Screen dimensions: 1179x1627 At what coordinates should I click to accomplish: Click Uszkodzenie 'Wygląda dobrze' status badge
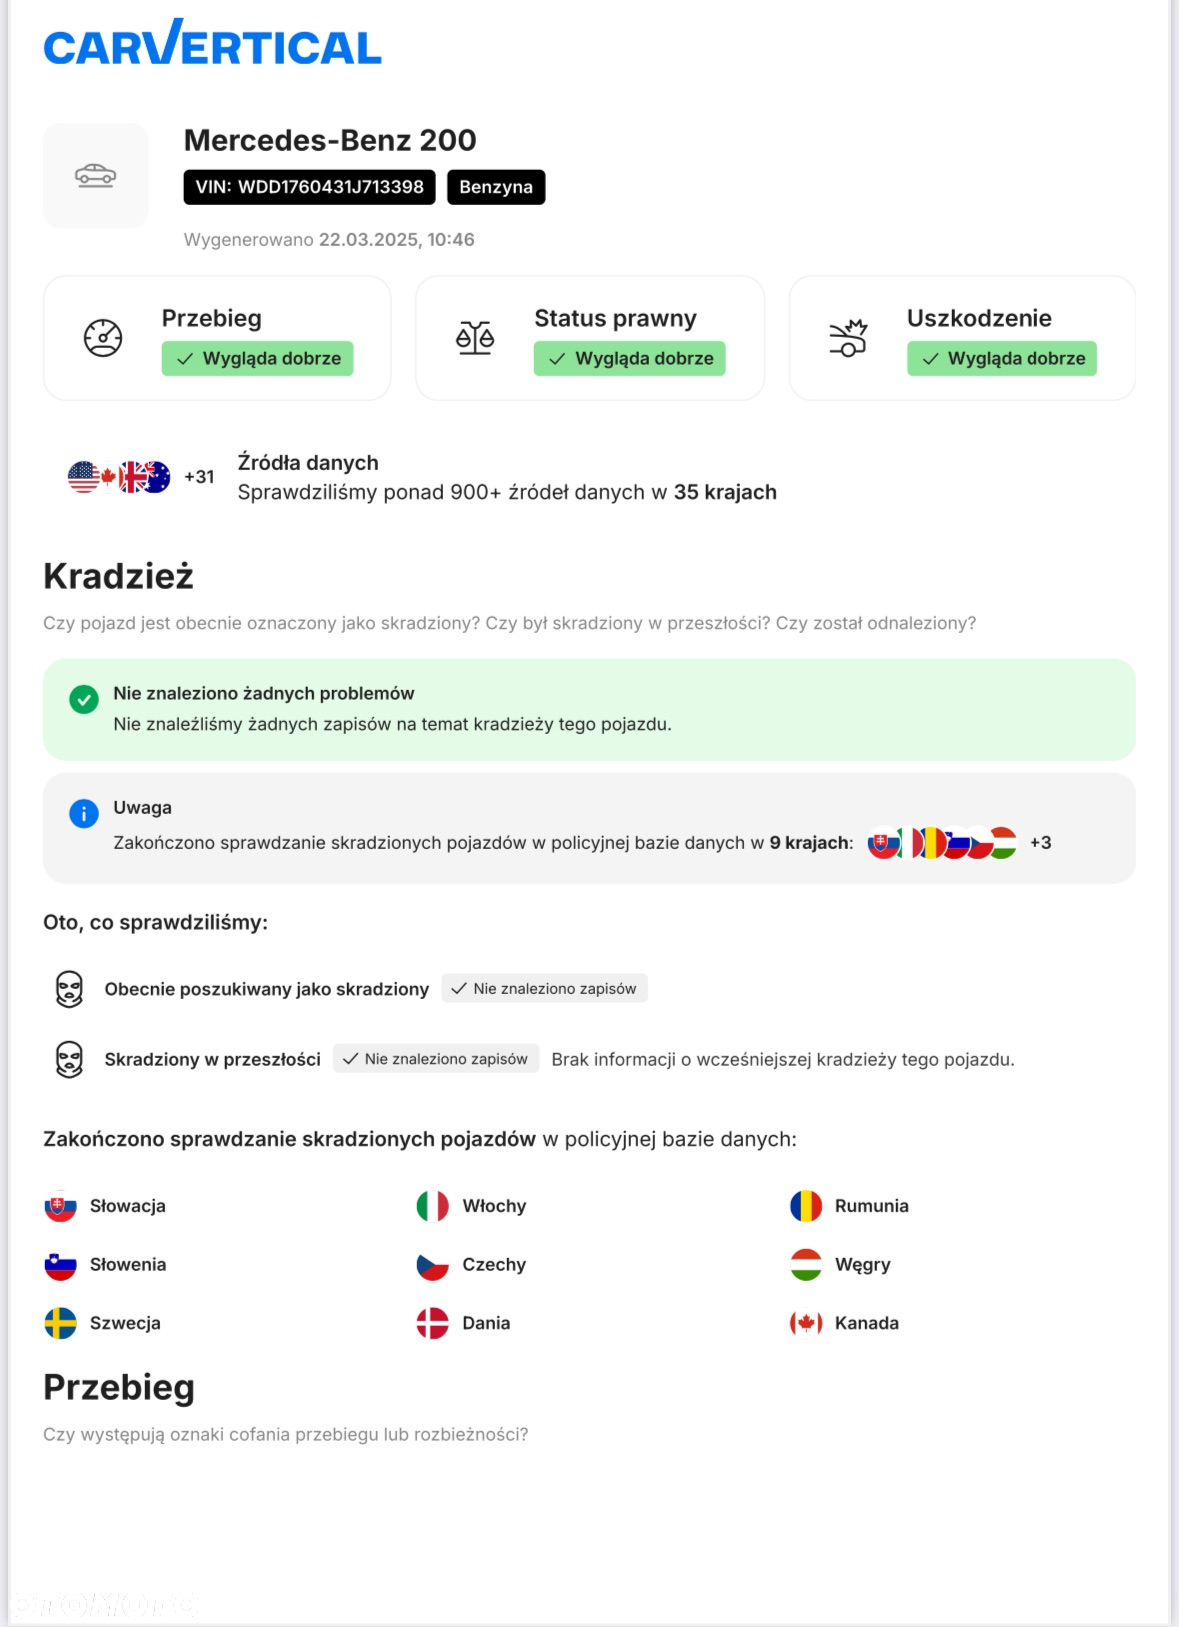tap(1002, 358)
